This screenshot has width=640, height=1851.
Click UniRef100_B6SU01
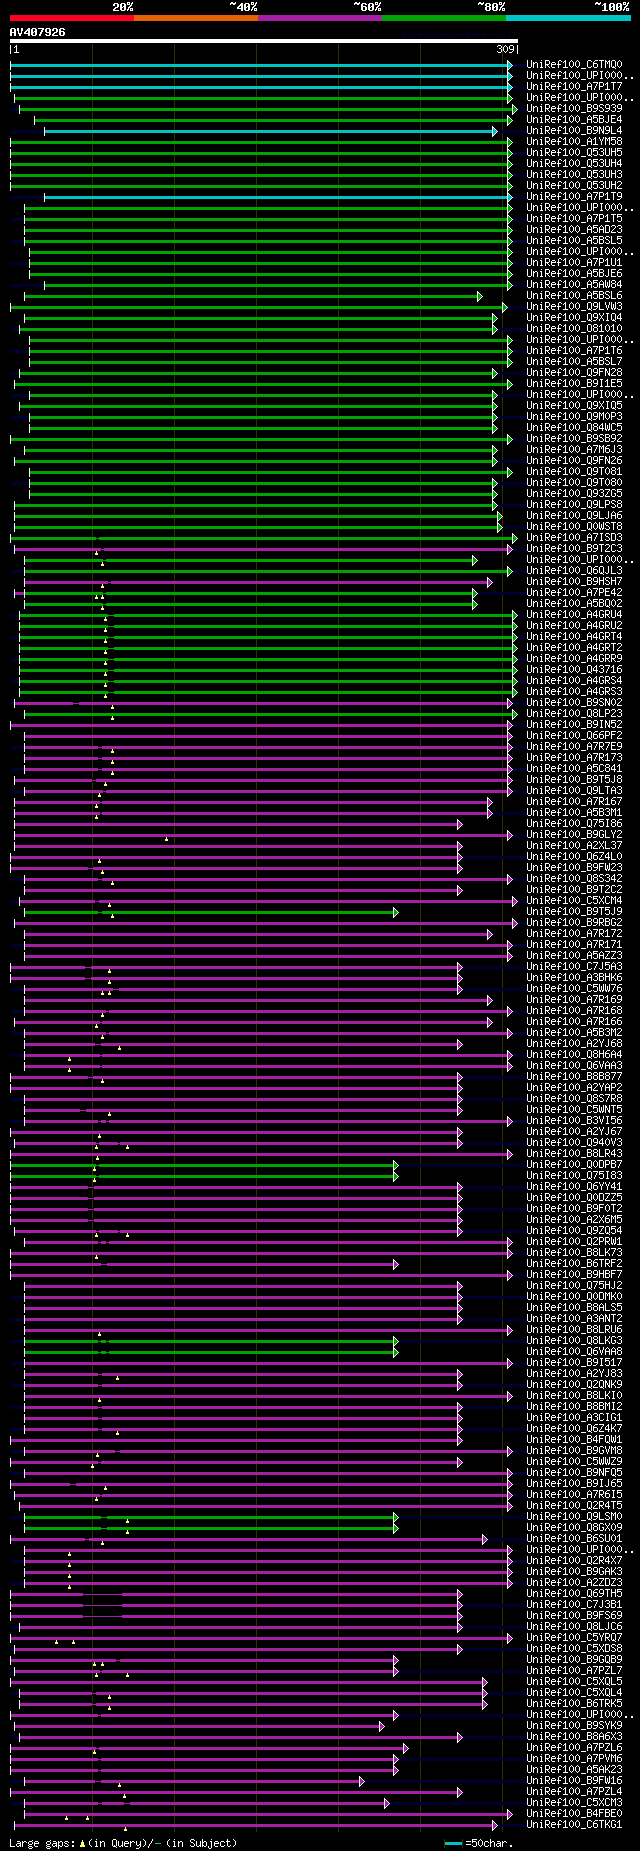click(x=574, y=1539)
